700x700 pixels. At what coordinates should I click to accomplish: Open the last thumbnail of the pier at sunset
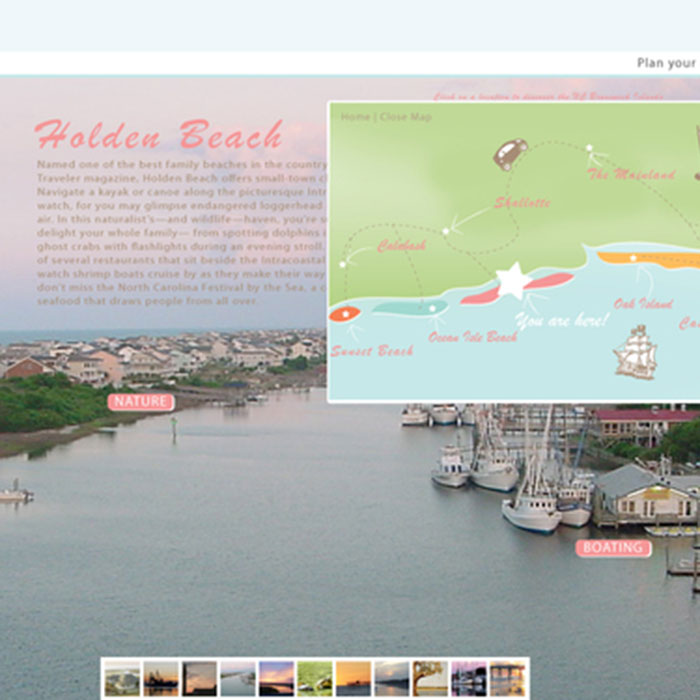click(x=507, y=679)
